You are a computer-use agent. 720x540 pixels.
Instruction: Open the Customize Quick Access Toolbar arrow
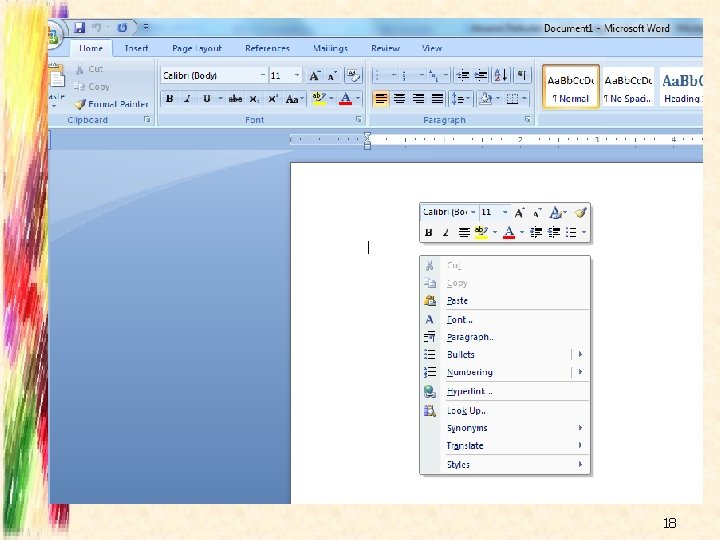click(x=146, y=27)
